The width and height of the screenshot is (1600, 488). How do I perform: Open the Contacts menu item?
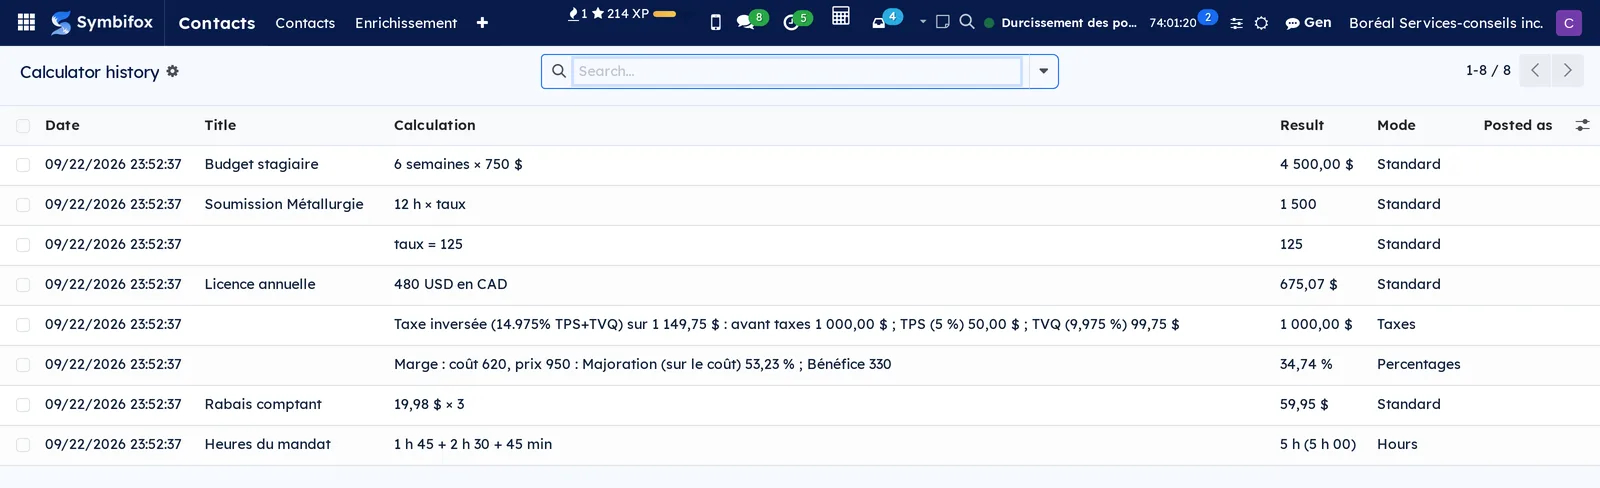305,23
